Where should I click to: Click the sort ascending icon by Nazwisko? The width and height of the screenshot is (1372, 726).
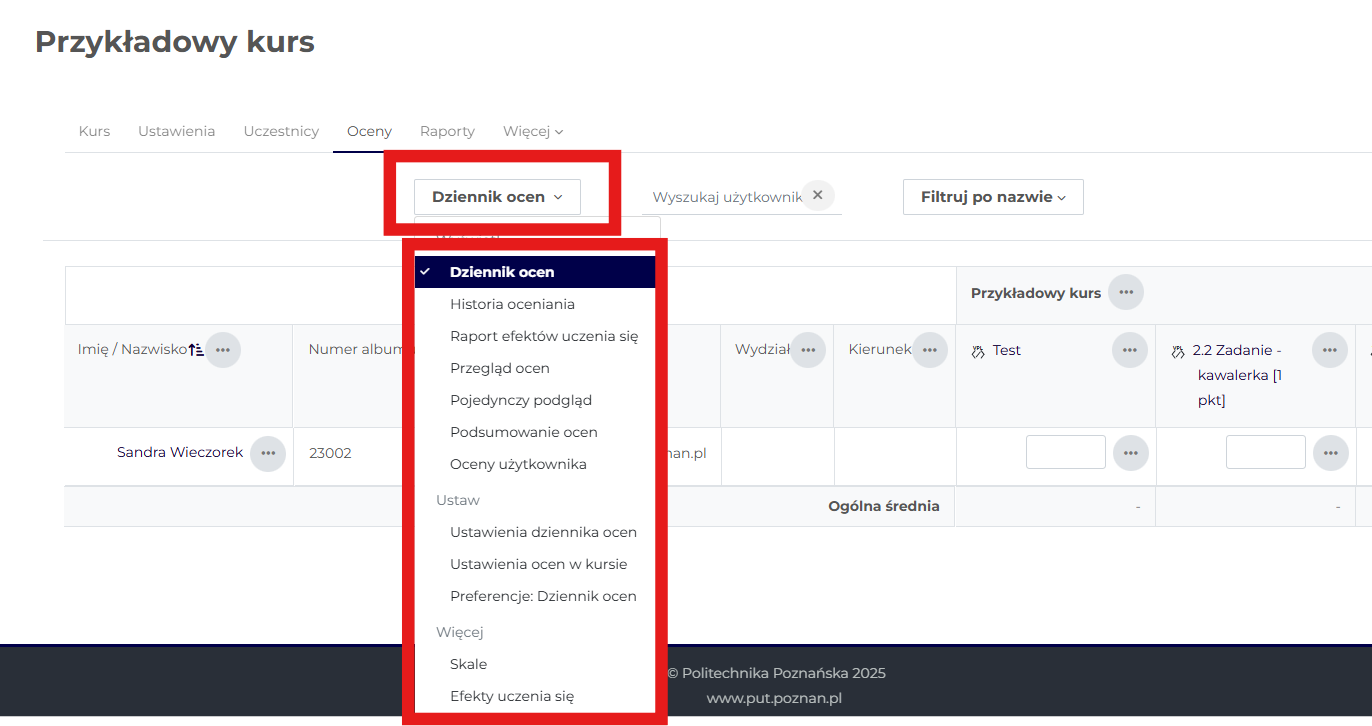[196, 350]
